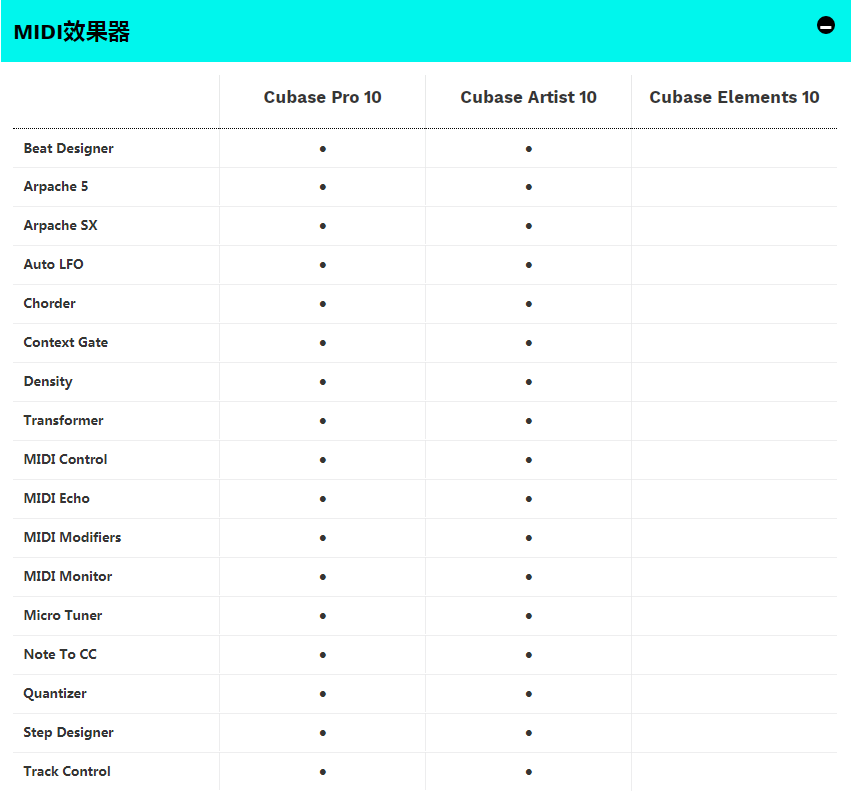Viewport: 867px width, 799px height.
Task: Click Density dot under Cubase Artist 10
Action: 529,382
